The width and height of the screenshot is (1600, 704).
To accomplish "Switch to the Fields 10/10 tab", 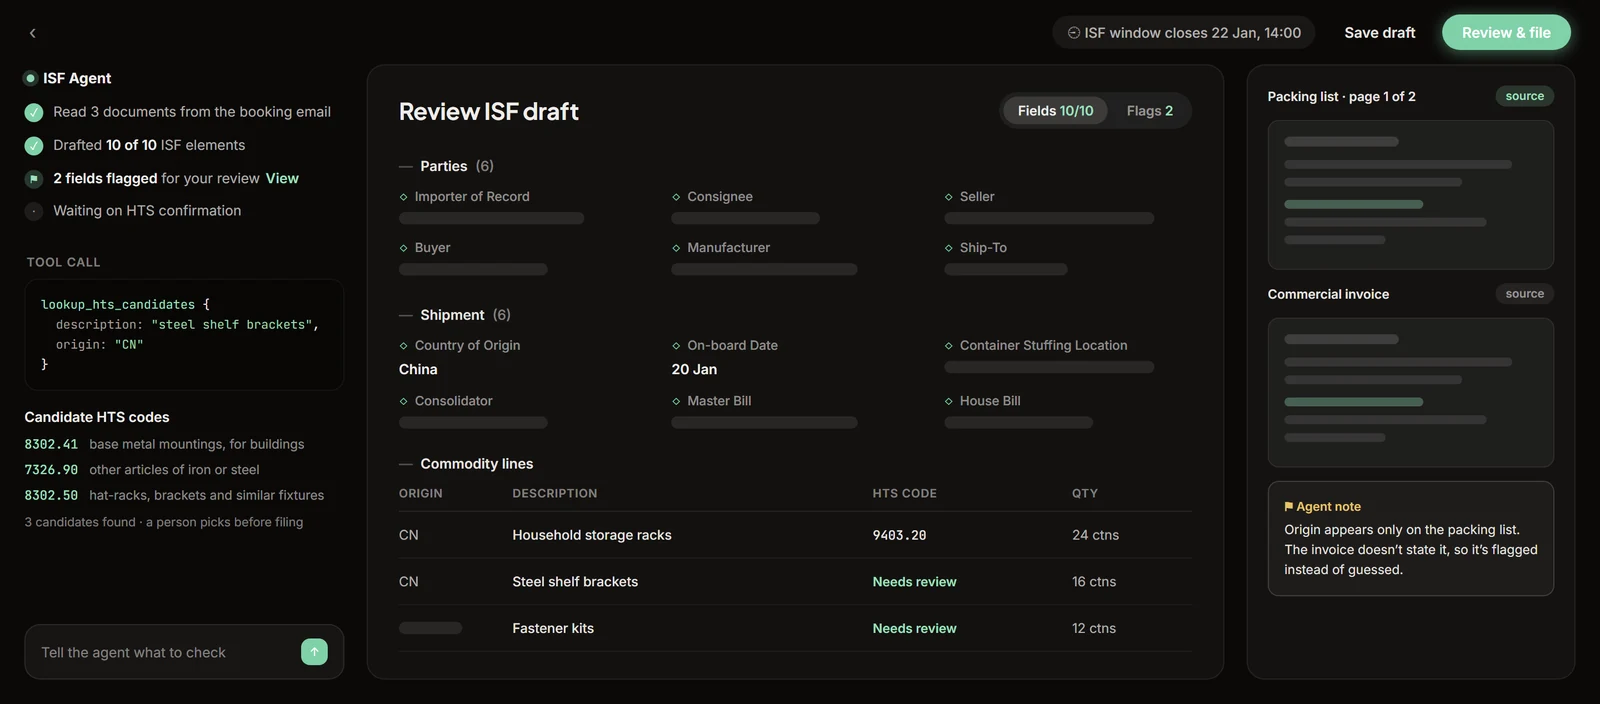I will (x=1055, y=111).
